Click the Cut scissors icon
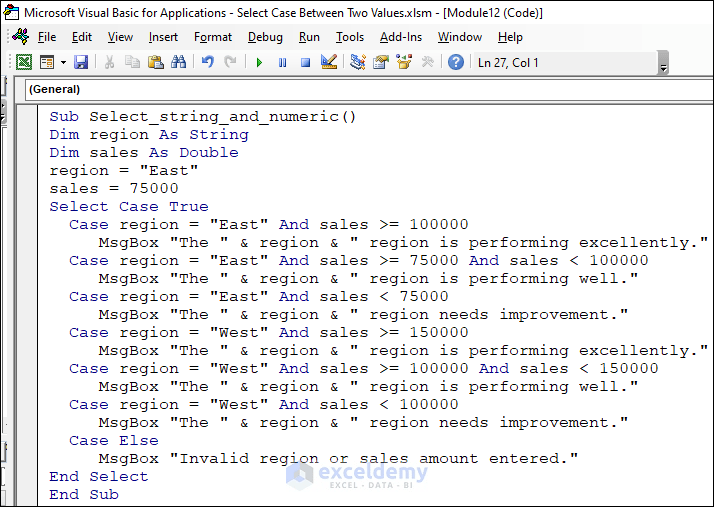Screen dimensions: 714x507 point(109,61)
